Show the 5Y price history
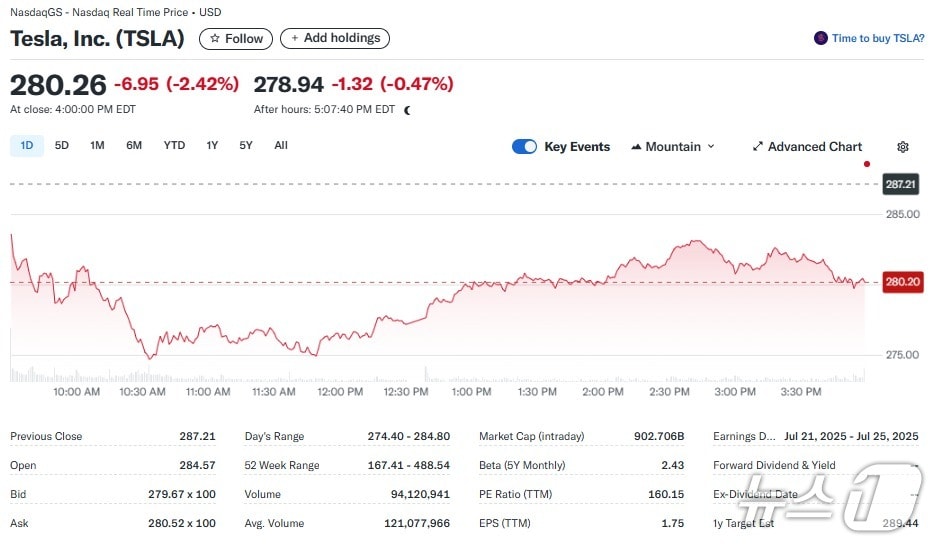936x545 pixels. coord(246,146)
